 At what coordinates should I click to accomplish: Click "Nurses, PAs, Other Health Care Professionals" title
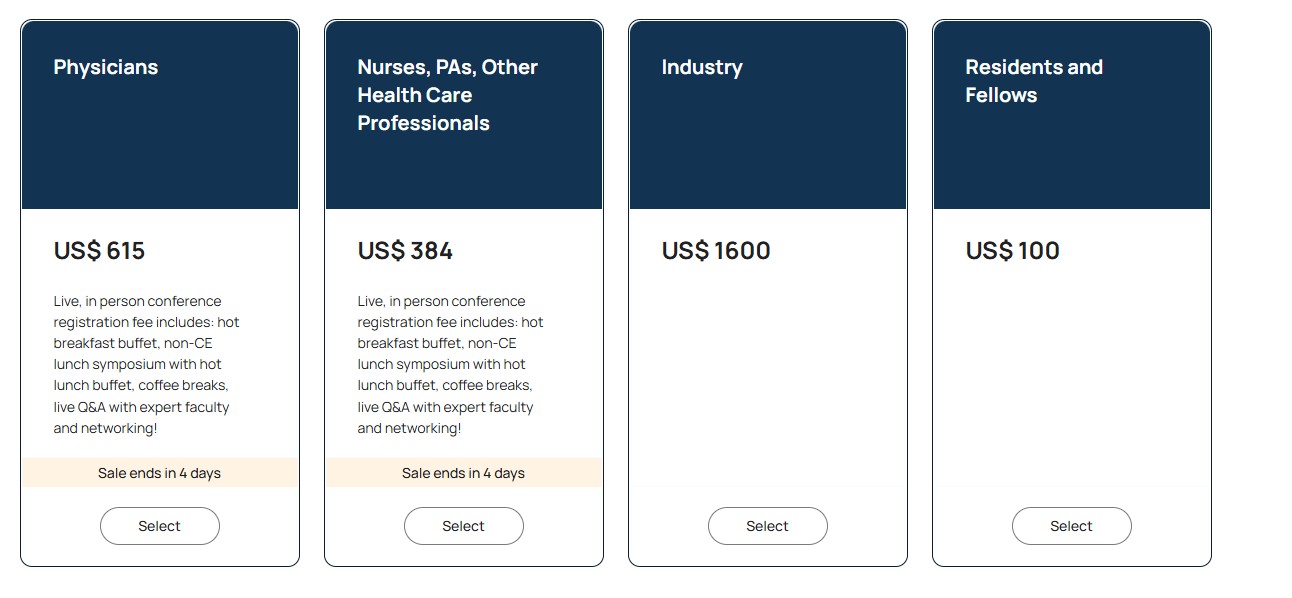(447, 95)
